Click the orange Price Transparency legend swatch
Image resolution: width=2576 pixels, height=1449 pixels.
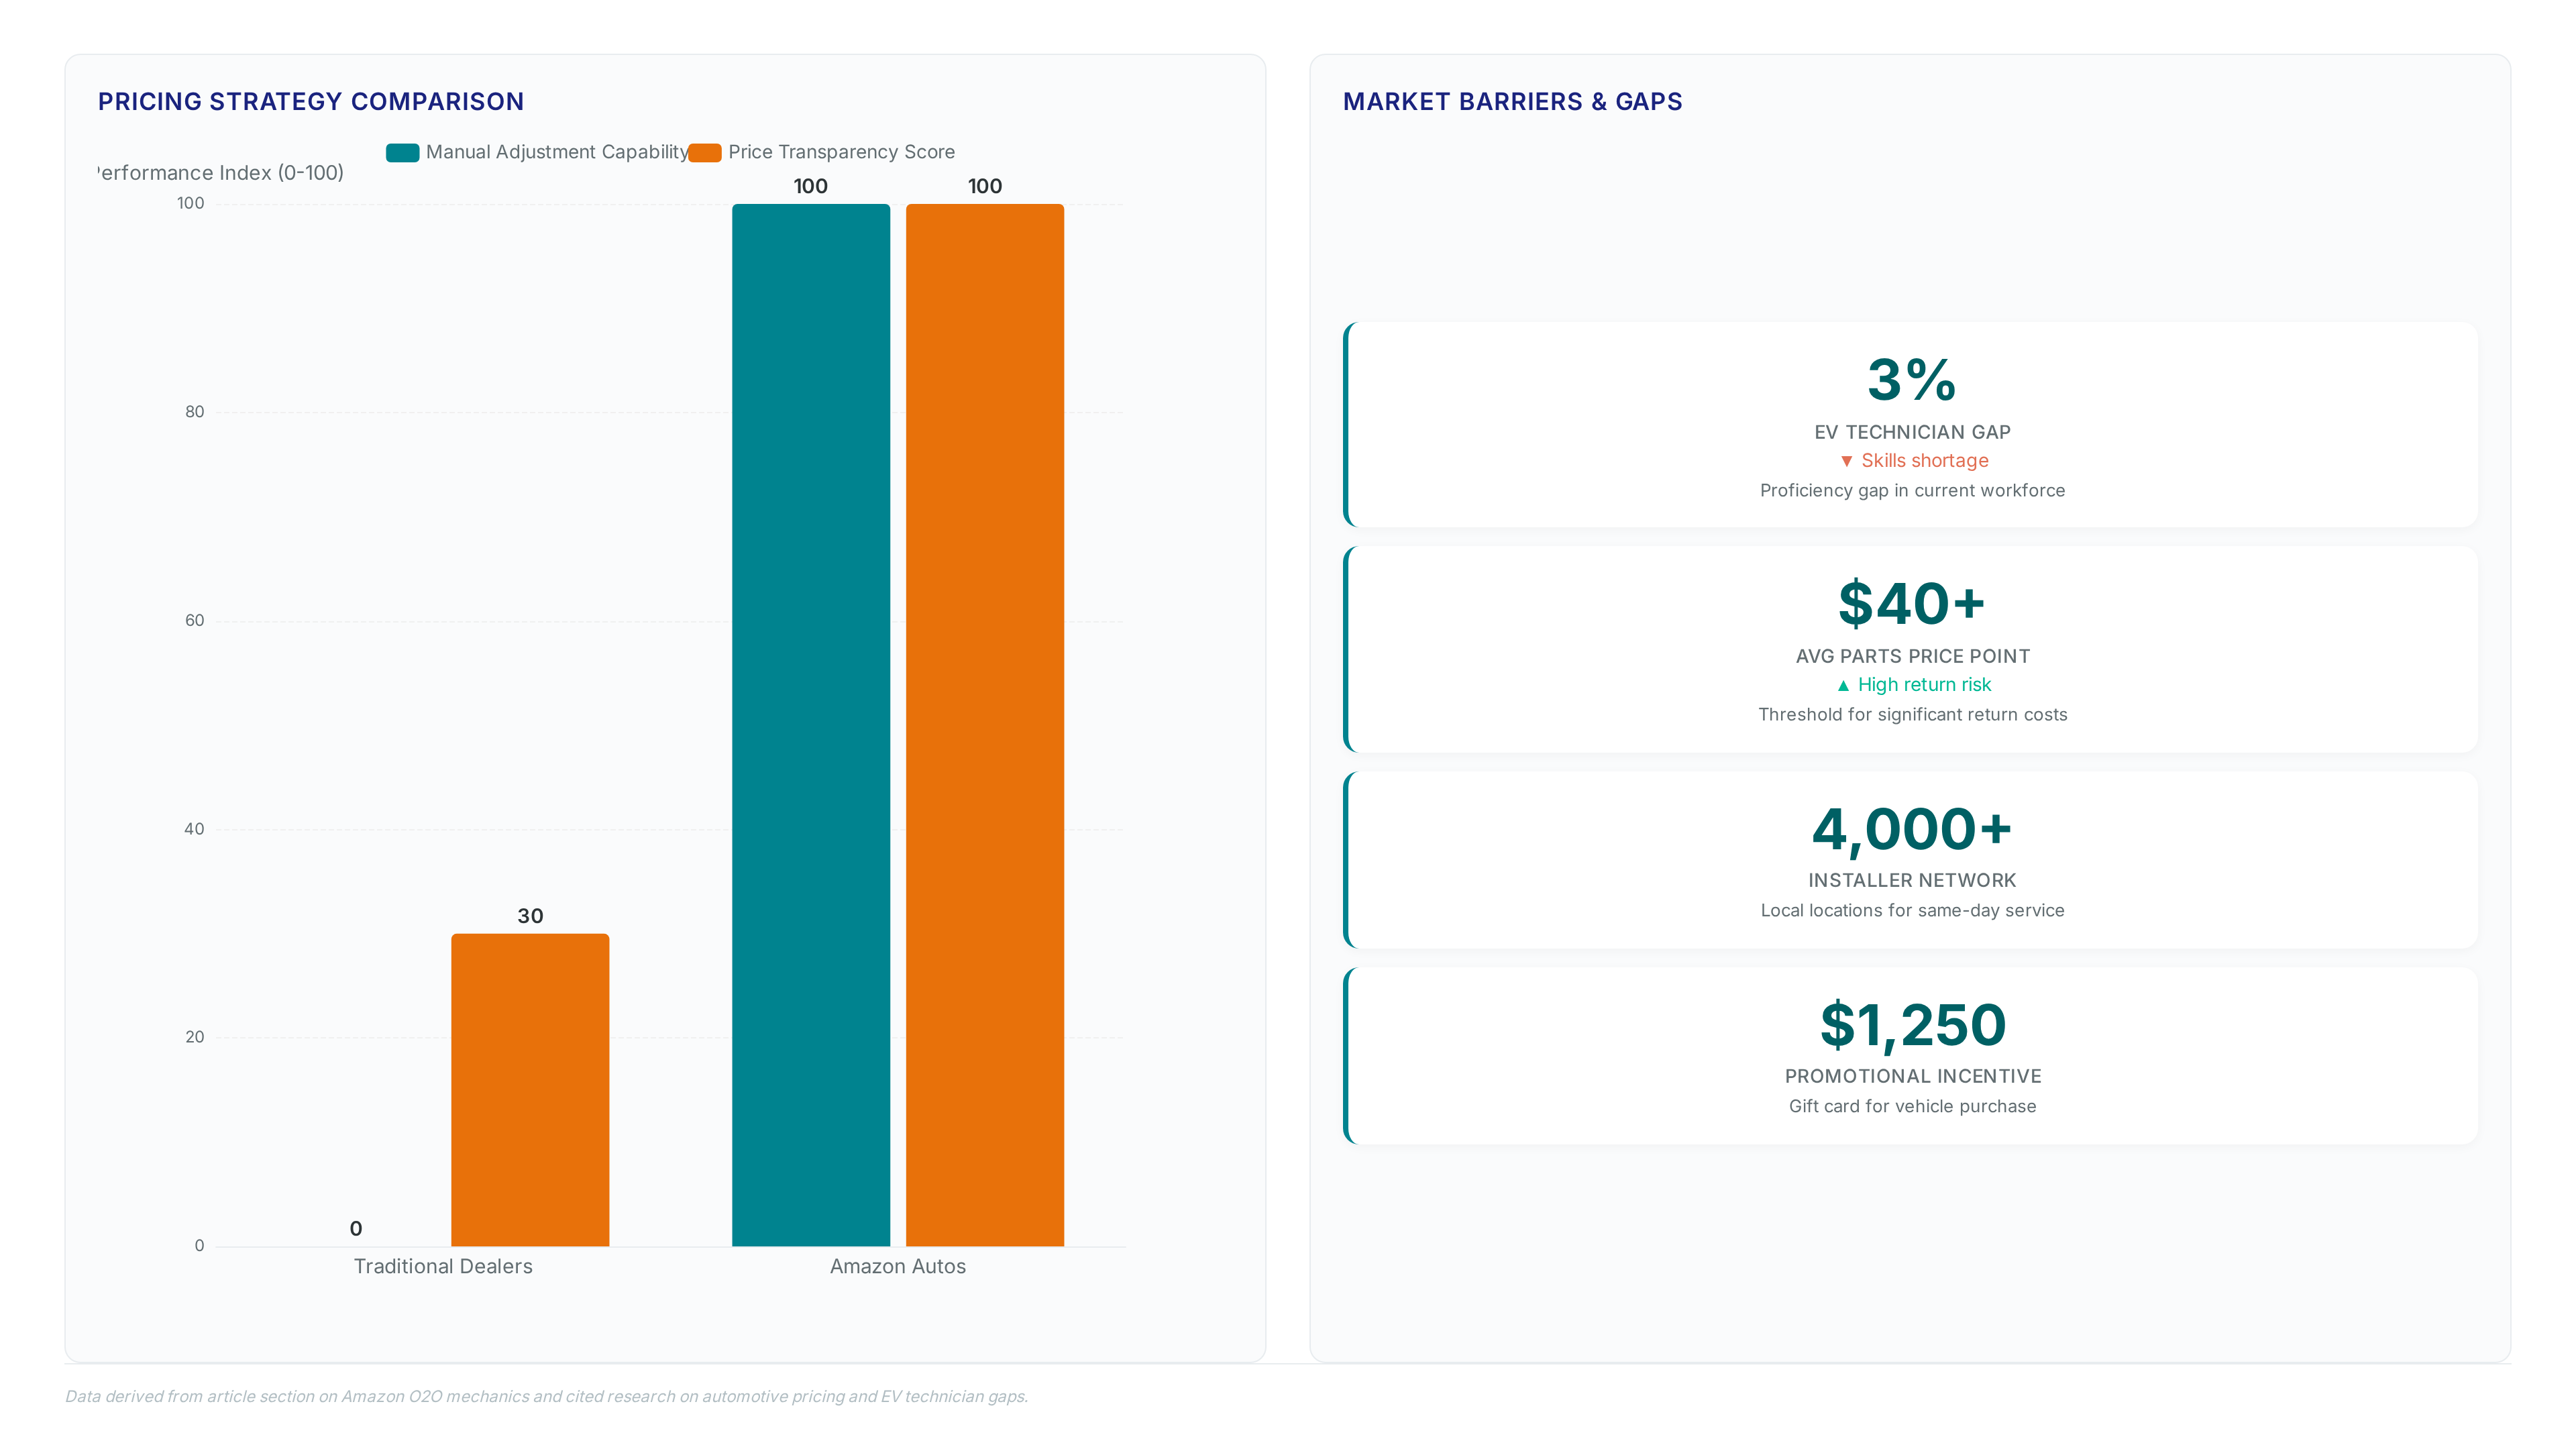click(705, 153)
